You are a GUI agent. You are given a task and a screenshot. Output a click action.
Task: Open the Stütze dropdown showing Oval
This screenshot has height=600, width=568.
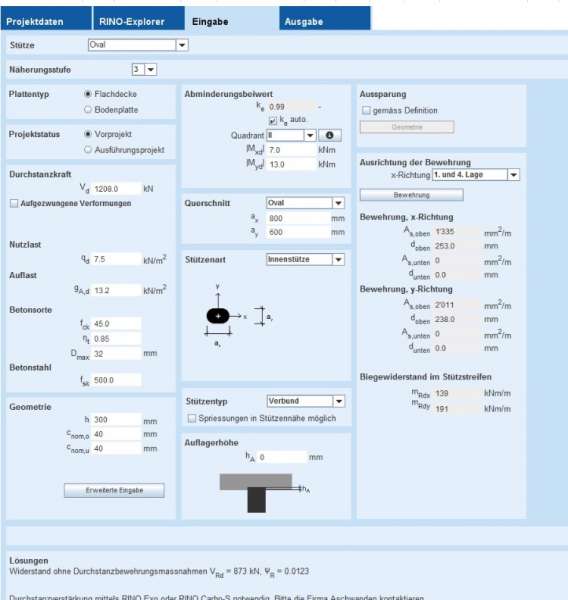point(138,45)
